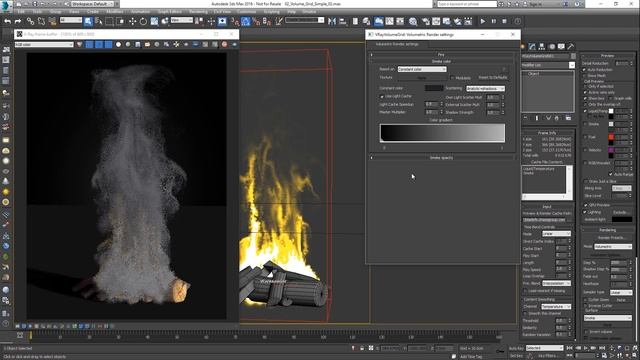Viewport: 640px width, 360px height.
Task: Click the key filters icon on status bar
Action: click(x=547, y=356)
